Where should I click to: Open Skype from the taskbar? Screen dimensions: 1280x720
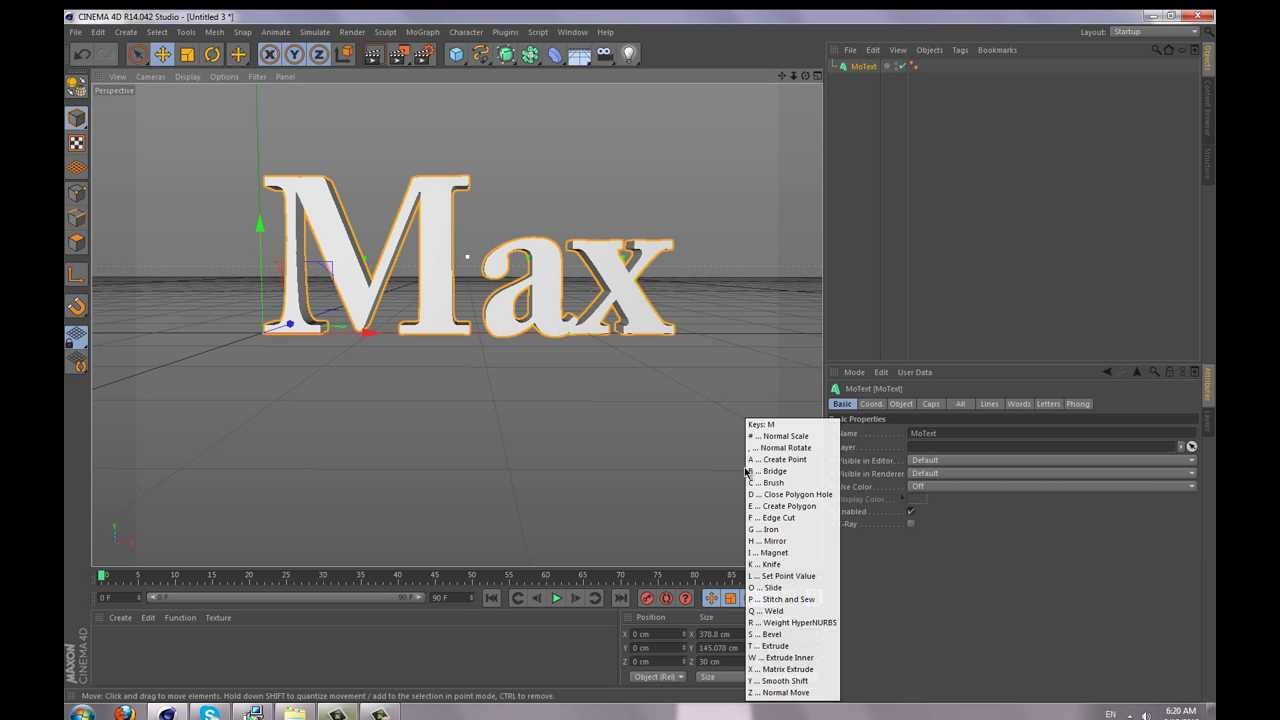click(210, 714)
